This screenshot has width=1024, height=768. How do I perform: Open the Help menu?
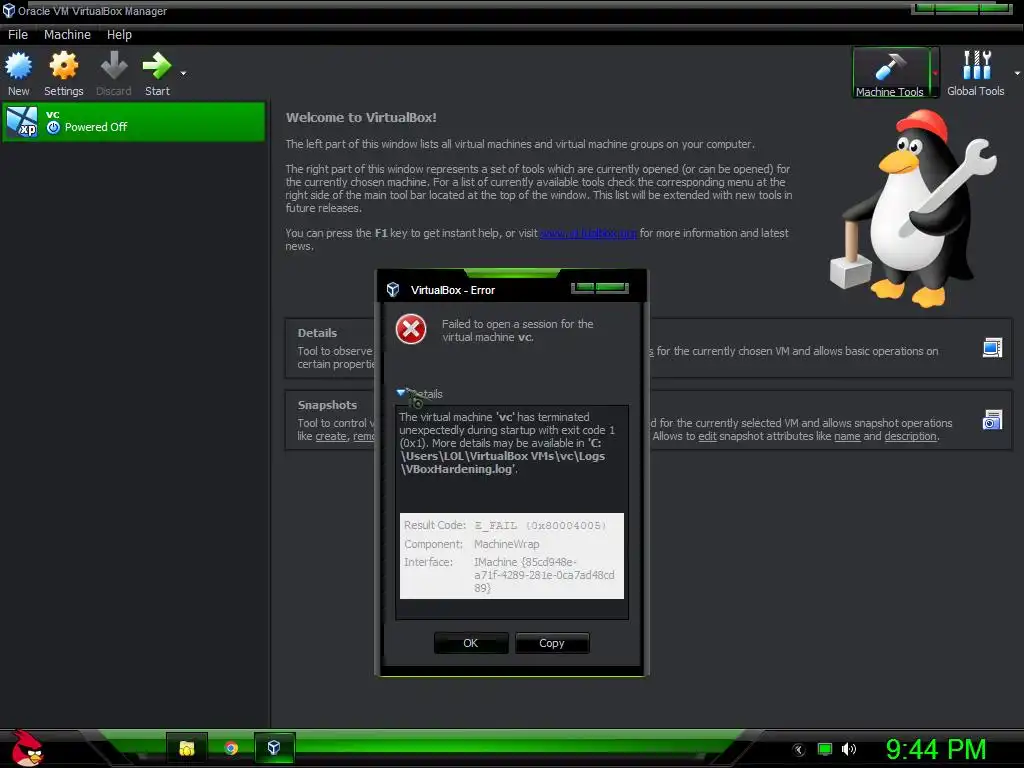(119, 35)
